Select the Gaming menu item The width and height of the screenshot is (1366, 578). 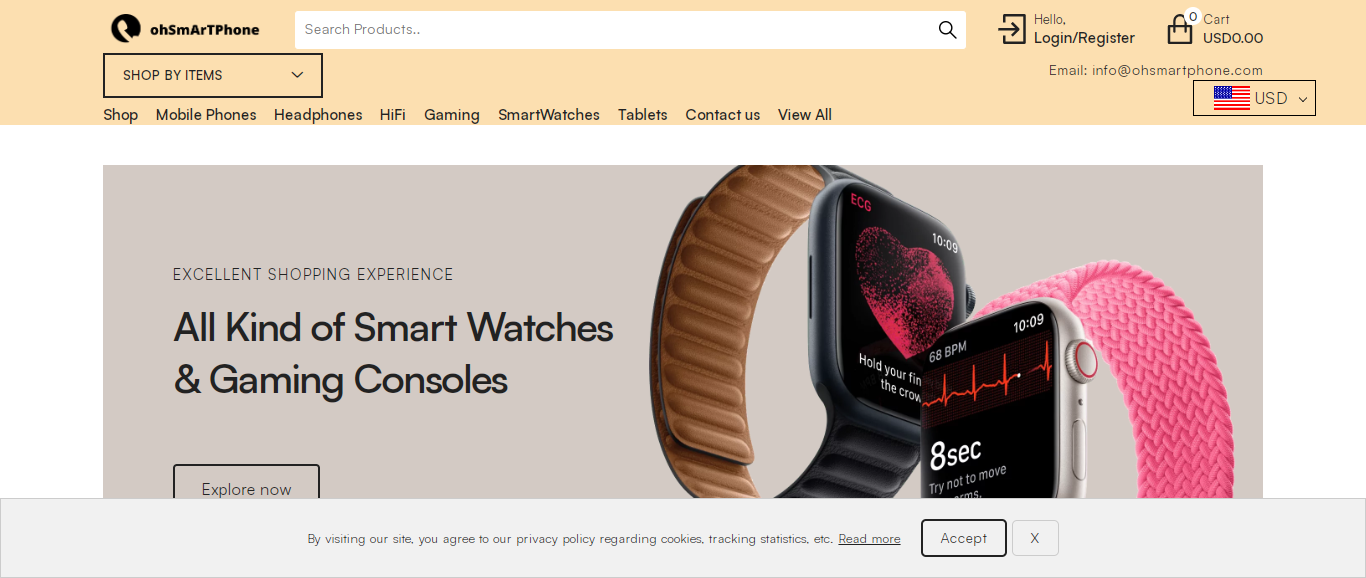click(452, 115)
